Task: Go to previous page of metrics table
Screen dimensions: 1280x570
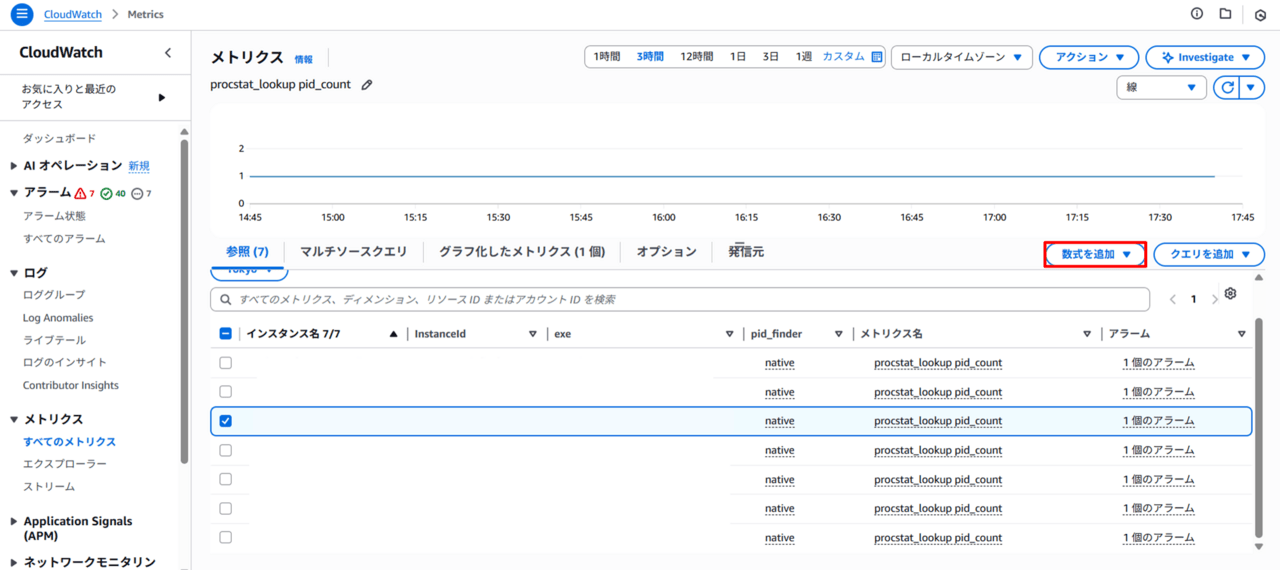Action: (1174, 299)
